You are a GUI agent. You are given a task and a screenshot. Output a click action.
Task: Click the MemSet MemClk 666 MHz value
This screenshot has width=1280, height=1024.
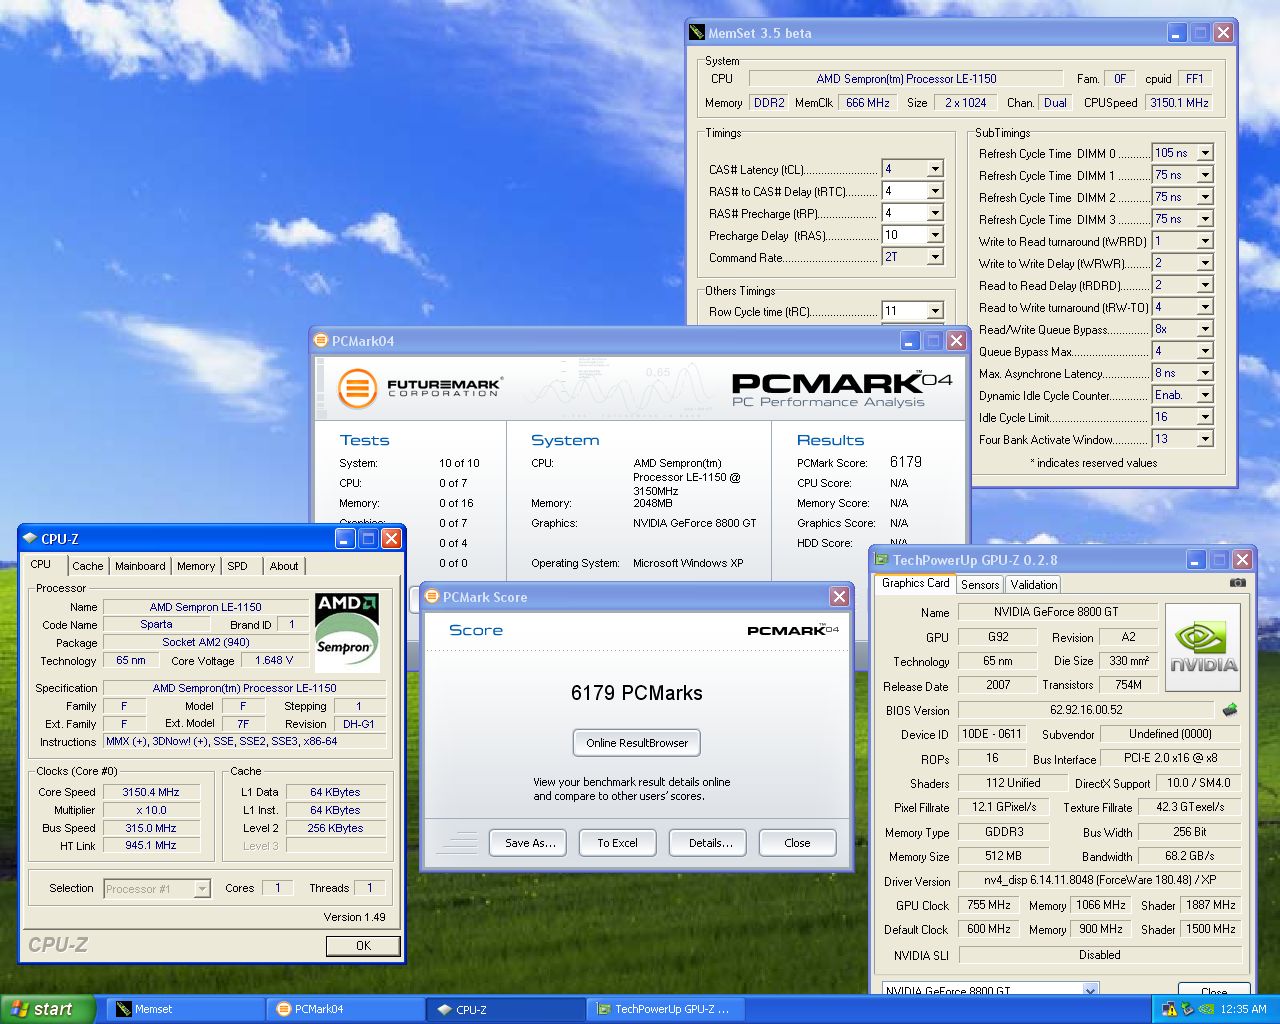(x=867, y=103)
